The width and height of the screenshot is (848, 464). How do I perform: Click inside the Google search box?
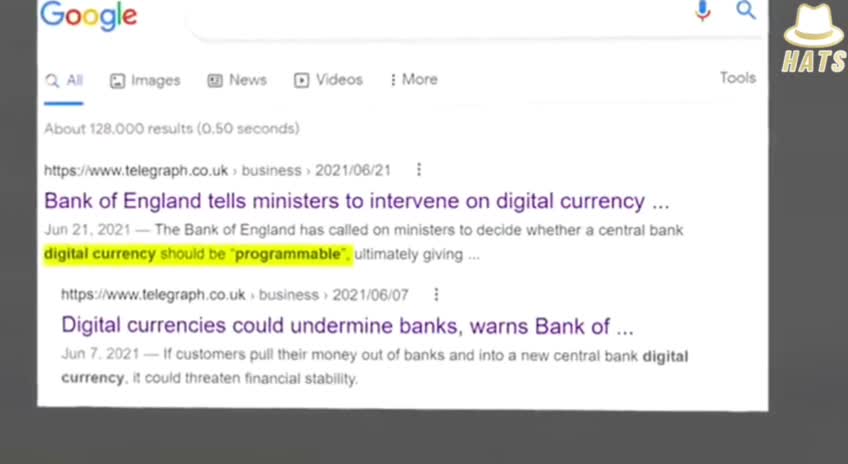(438, 16)
